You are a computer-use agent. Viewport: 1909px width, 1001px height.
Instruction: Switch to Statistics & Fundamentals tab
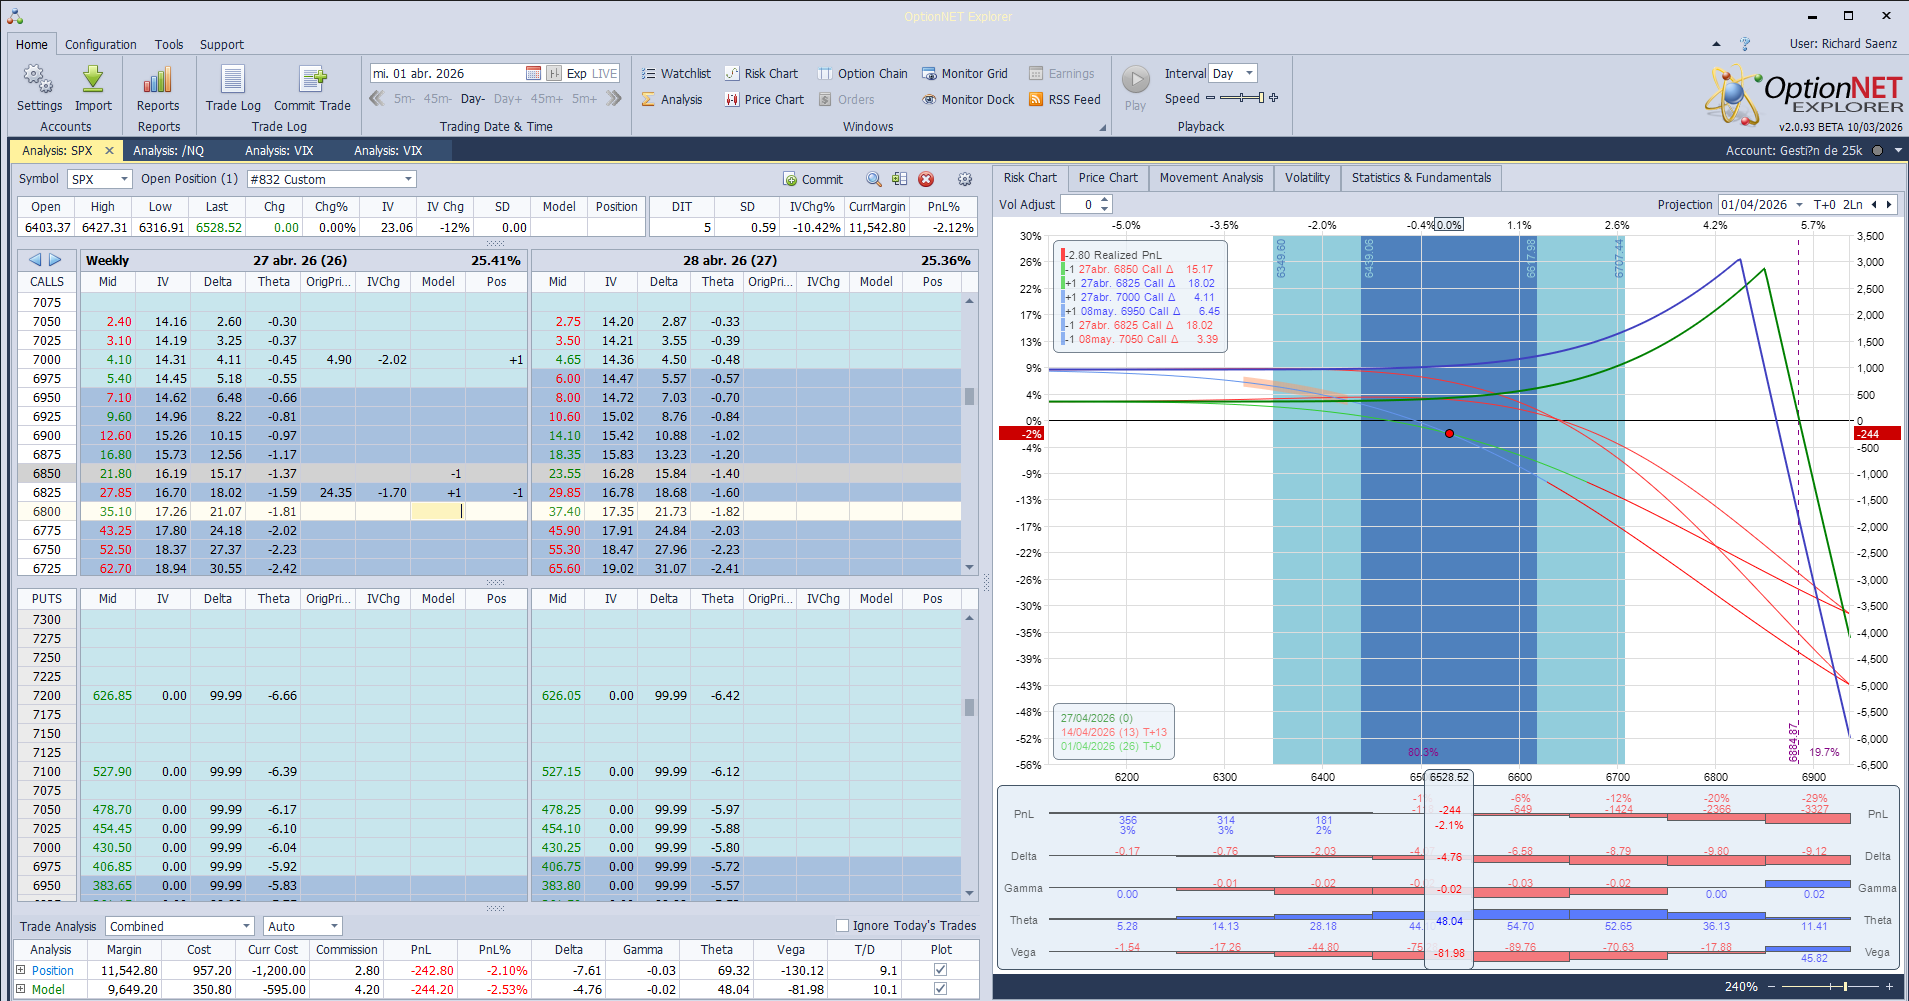1421,178
